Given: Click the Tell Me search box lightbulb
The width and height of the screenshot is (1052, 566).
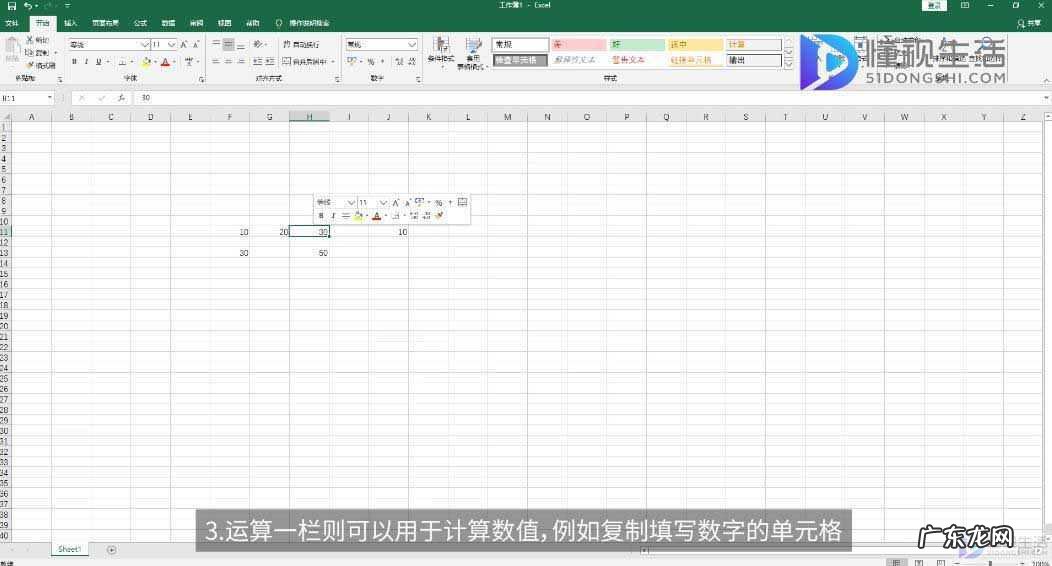Looking at the screenshot, I should point(279,23).
